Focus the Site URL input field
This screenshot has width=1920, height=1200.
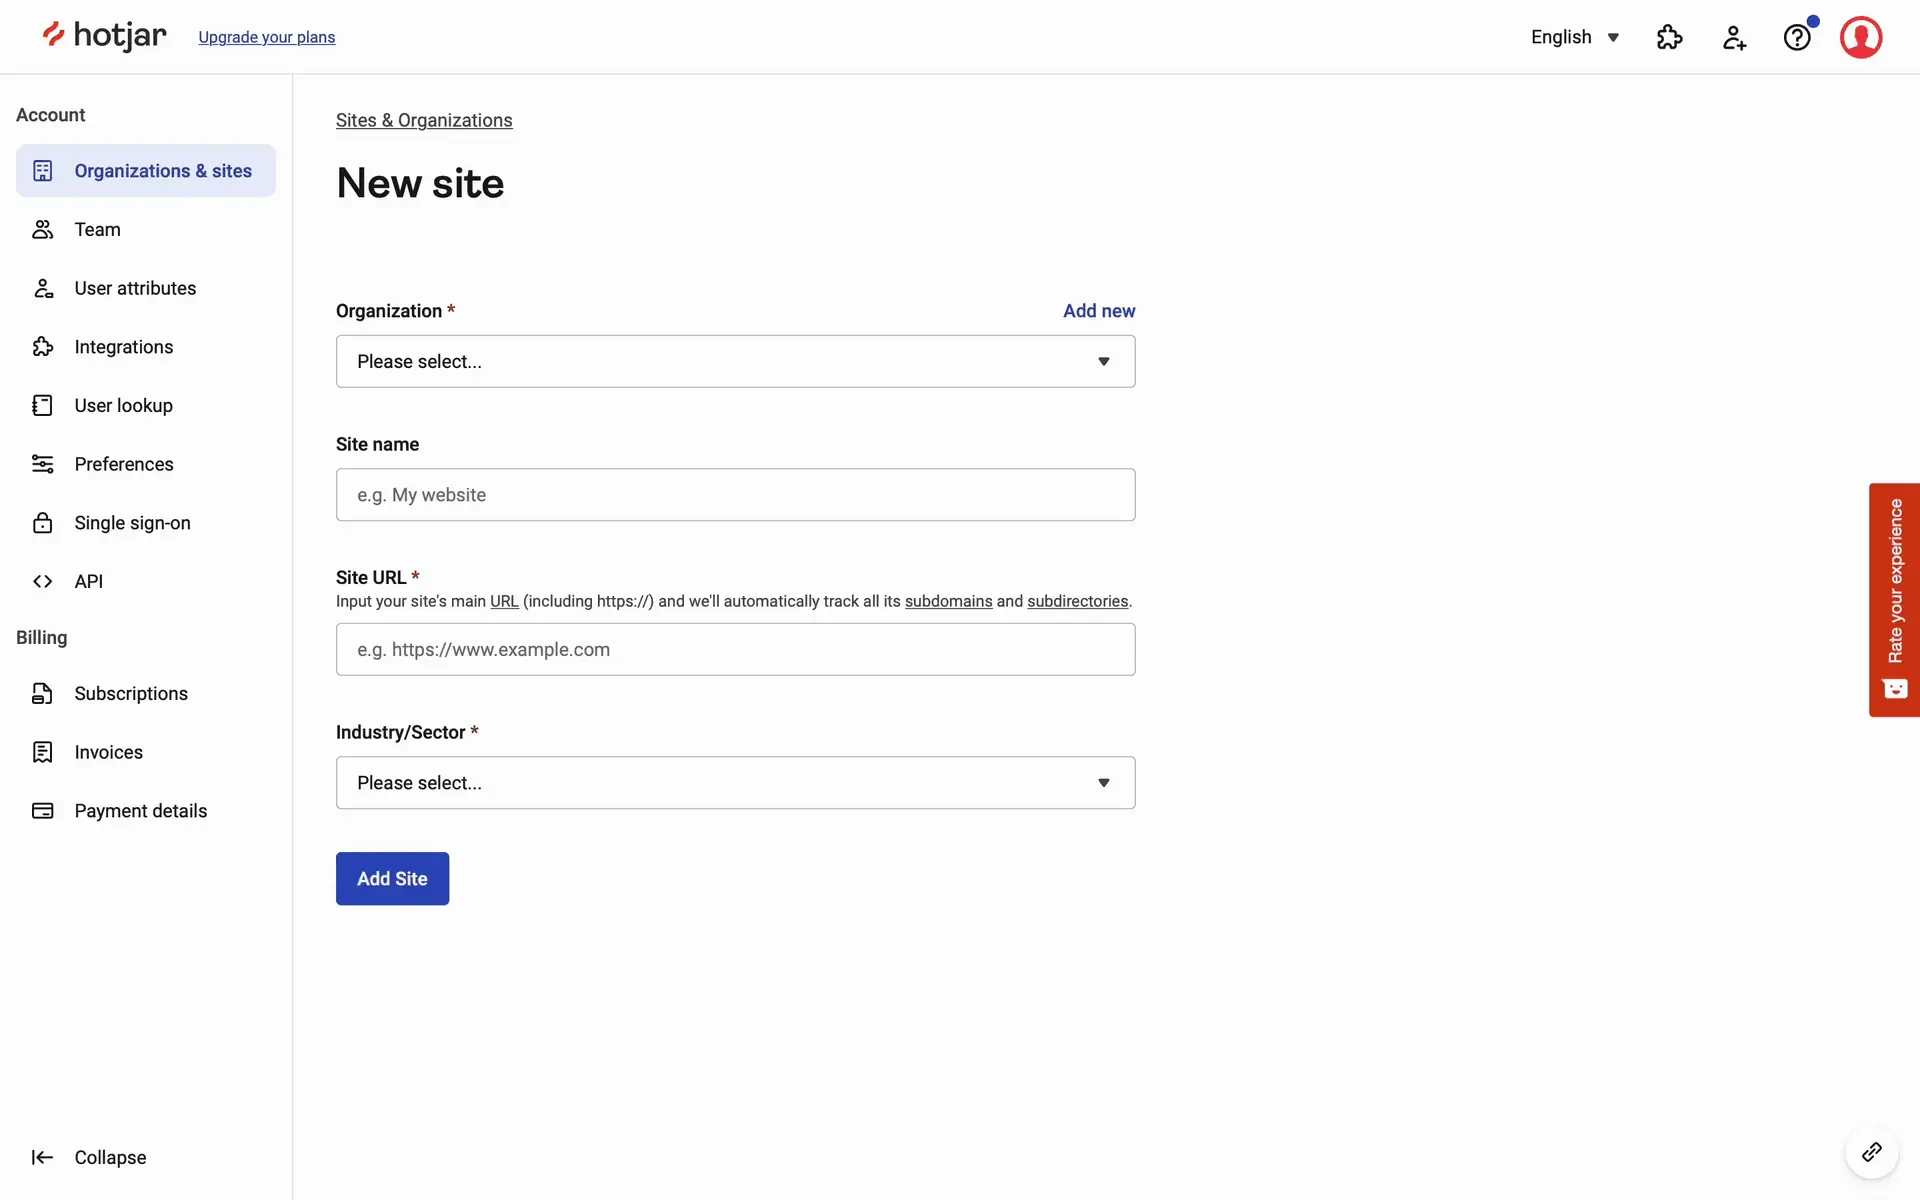tap(735, 649)
